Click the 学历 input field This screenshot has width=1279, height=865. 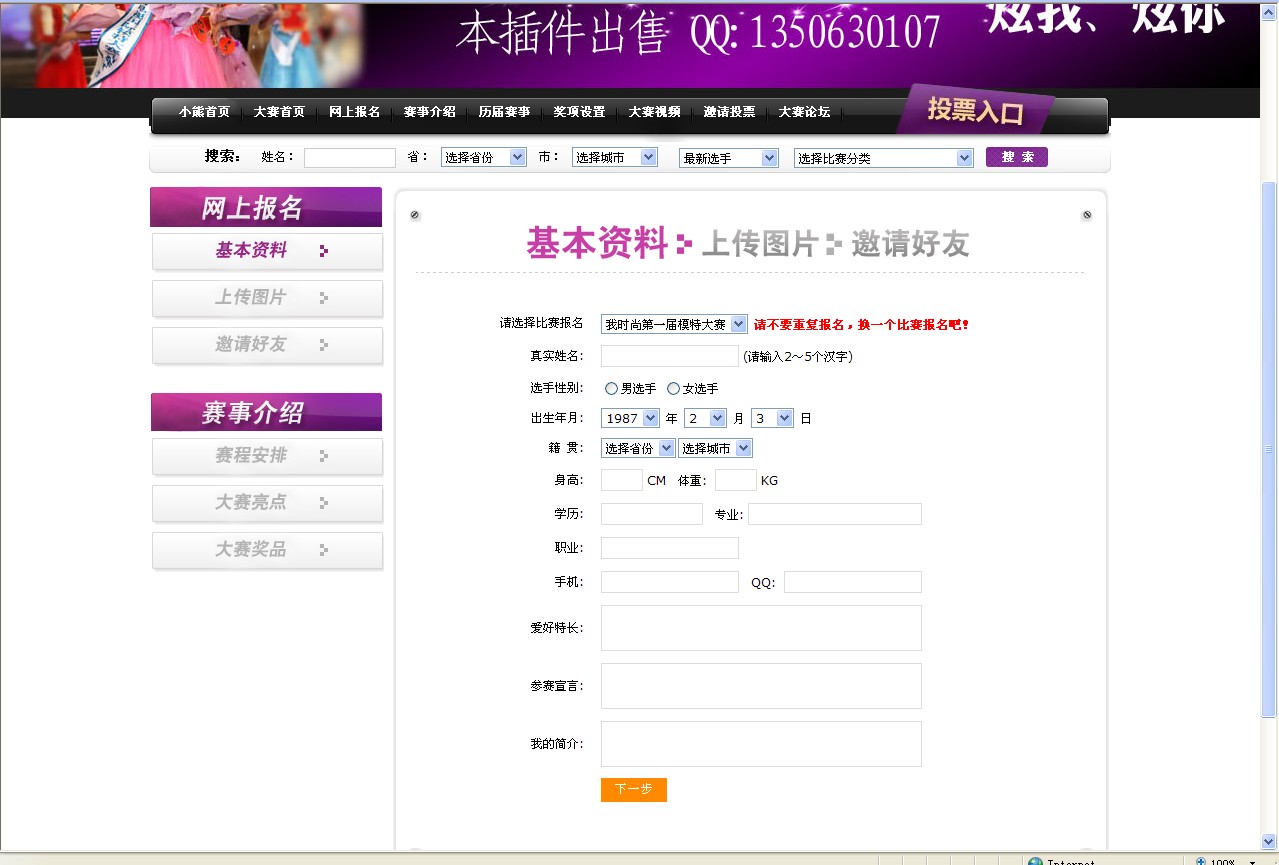[652, 514]
